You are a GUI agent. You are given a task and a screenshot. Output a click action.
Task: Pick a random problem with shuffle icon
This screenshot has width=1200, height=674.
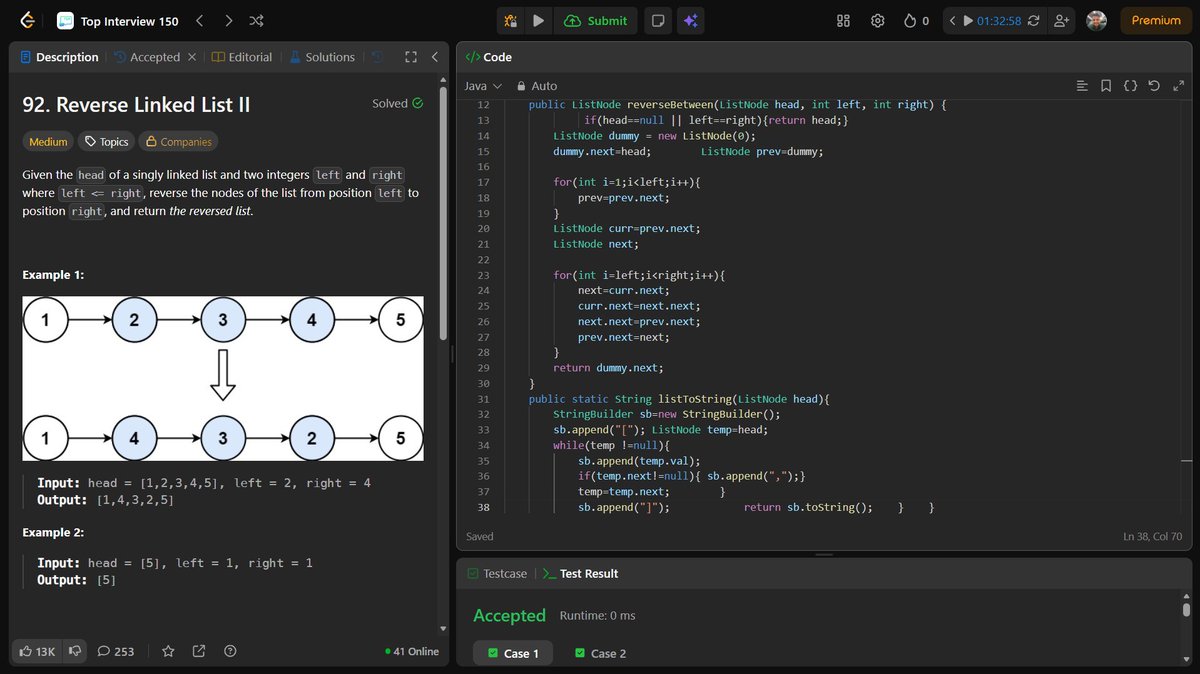coord(257,20)
